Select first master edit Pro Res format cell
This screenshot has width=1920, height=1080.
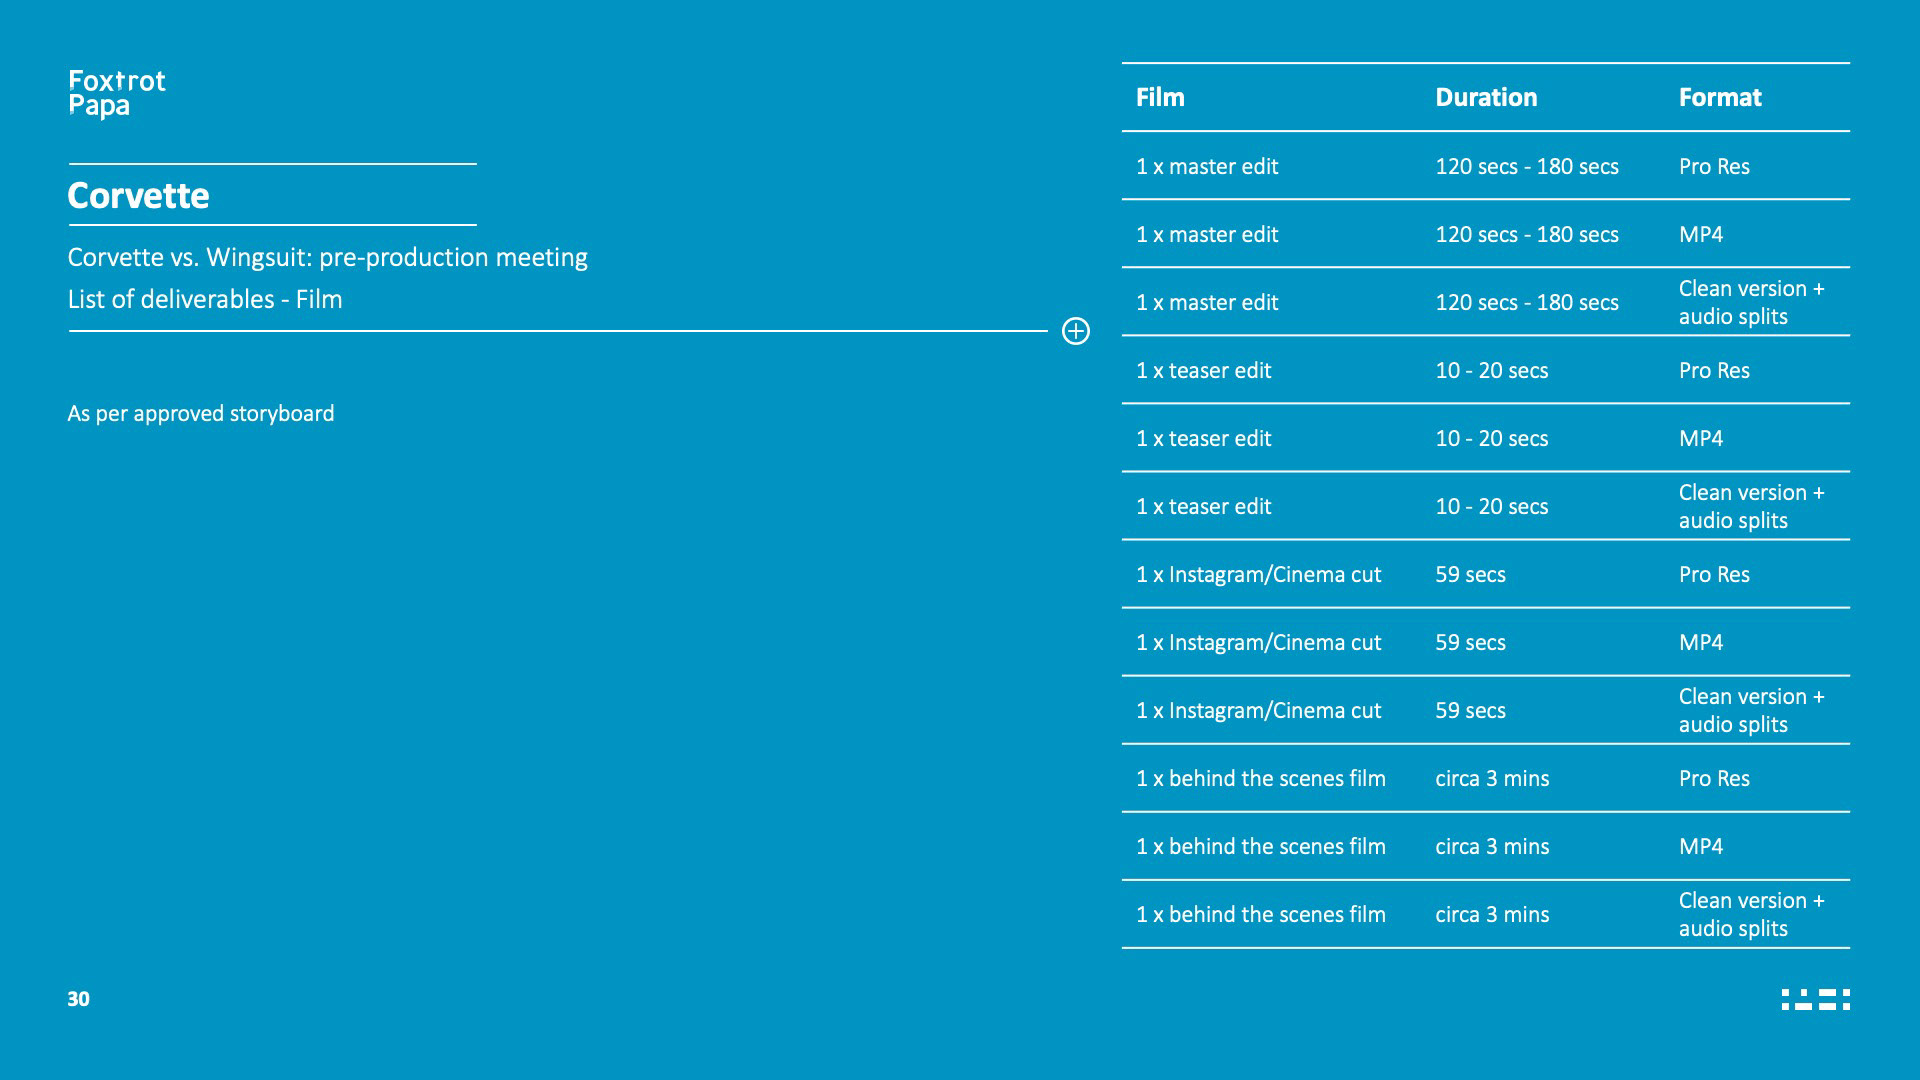click(1713, 167)
